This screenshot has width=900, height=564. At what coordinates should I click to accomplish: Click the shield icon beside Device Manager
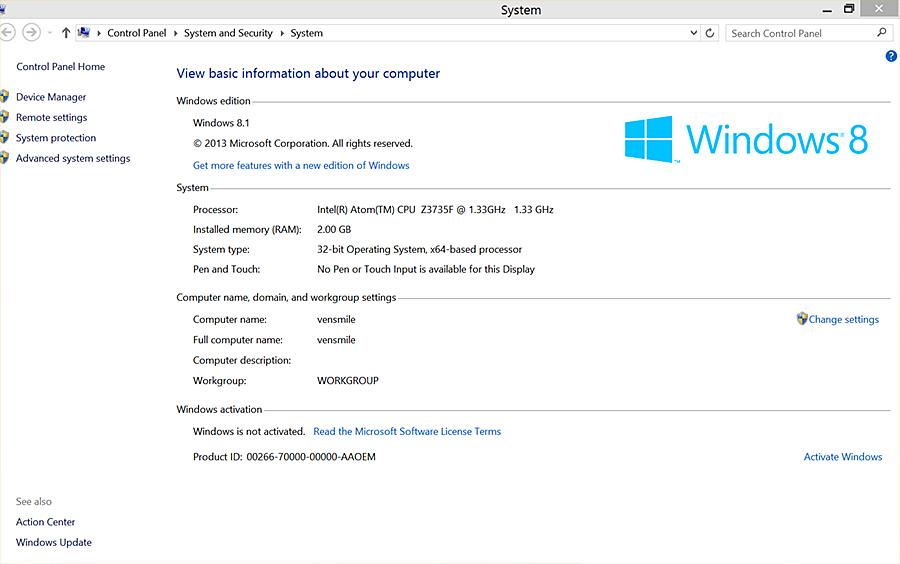click(4, 96)
